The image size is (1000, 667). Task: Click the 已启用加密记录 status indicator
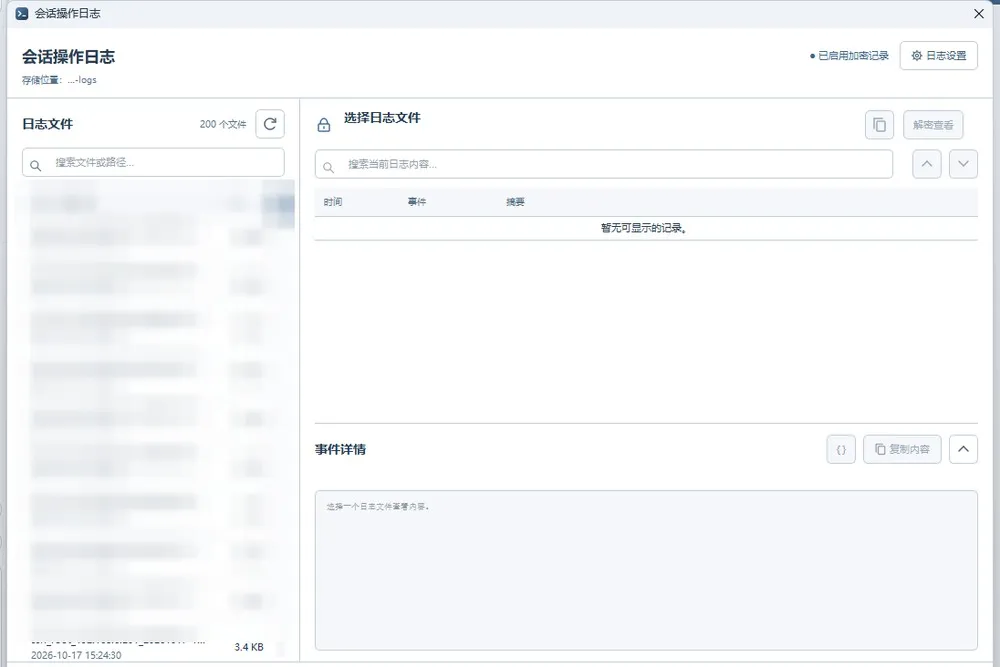pos(849,56)
